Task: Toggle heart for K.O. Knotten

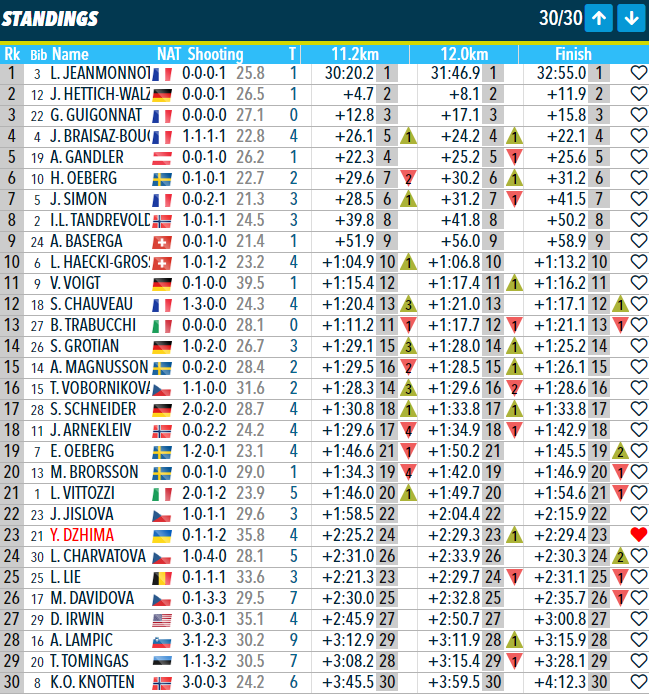Action: (639, 682)
